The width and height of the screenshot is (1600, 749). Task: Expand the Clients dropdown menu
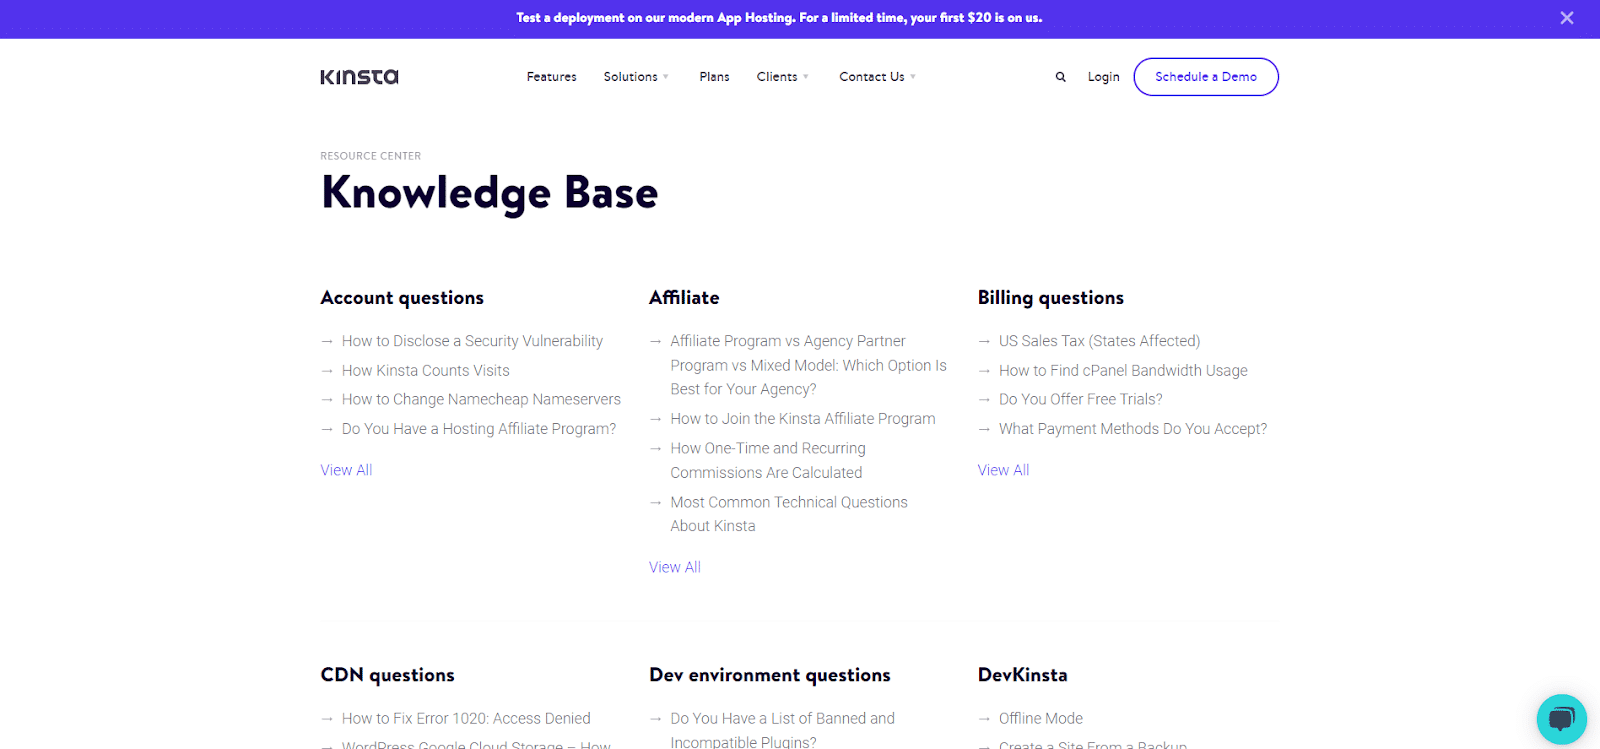[x=782, y=77]
